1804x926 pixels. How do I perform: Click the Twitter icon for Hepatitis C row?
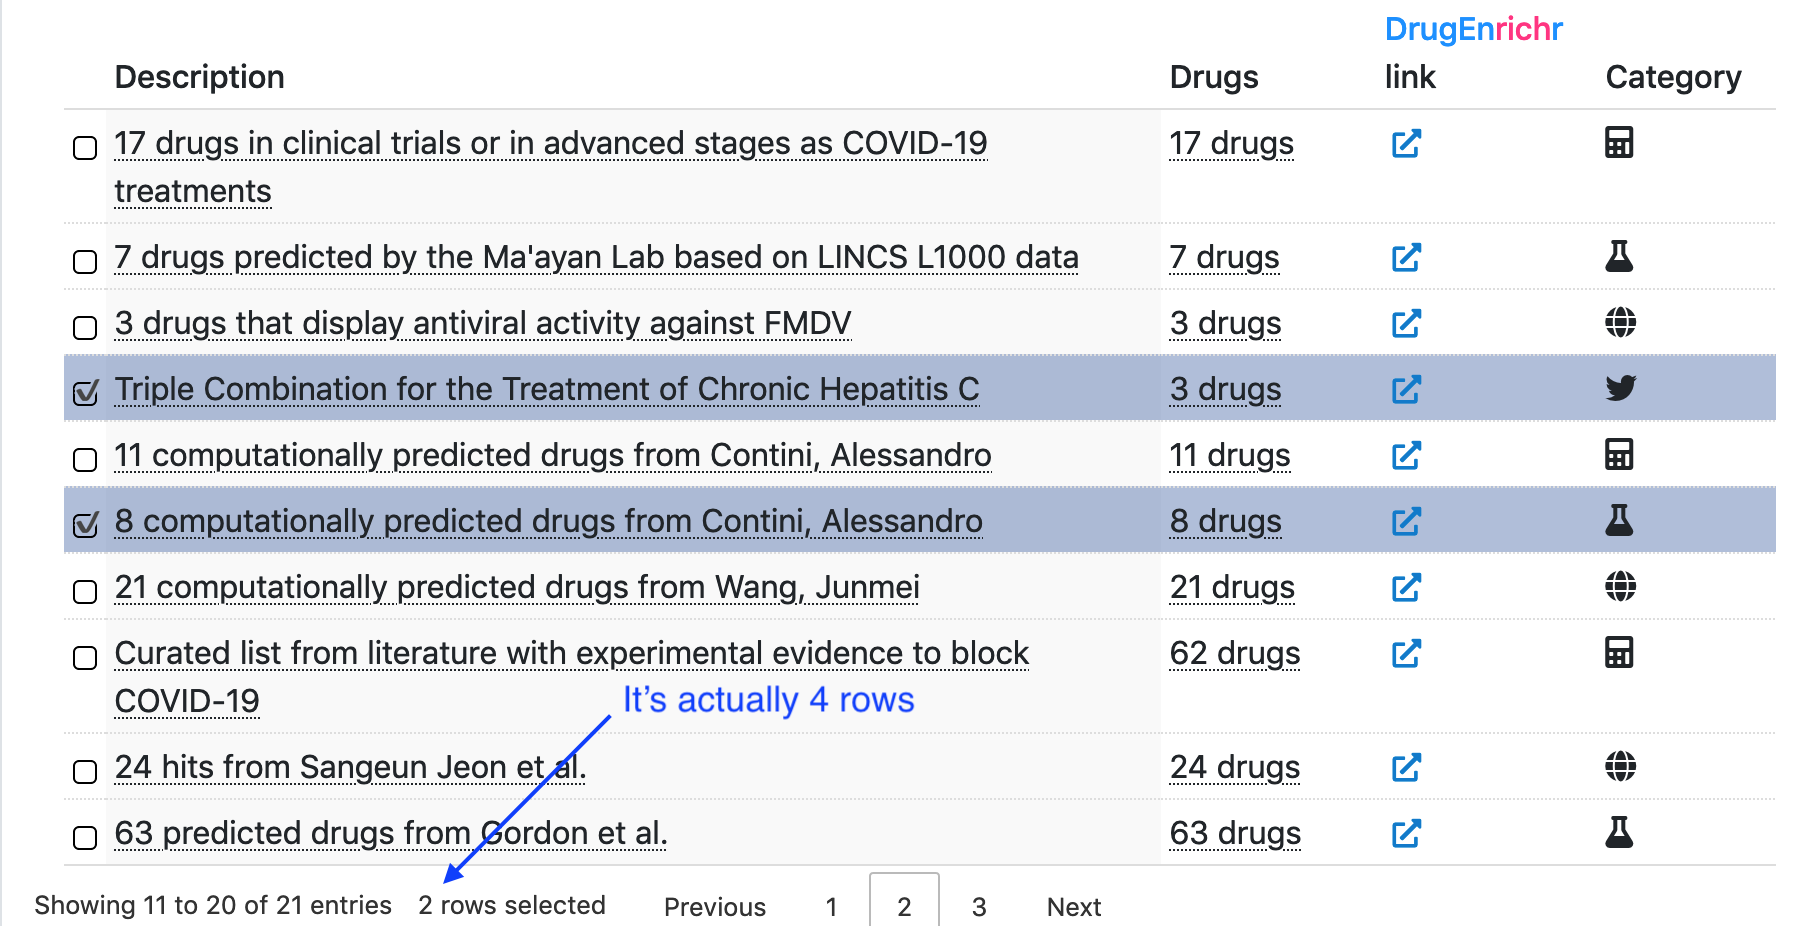pos(1623,389)
